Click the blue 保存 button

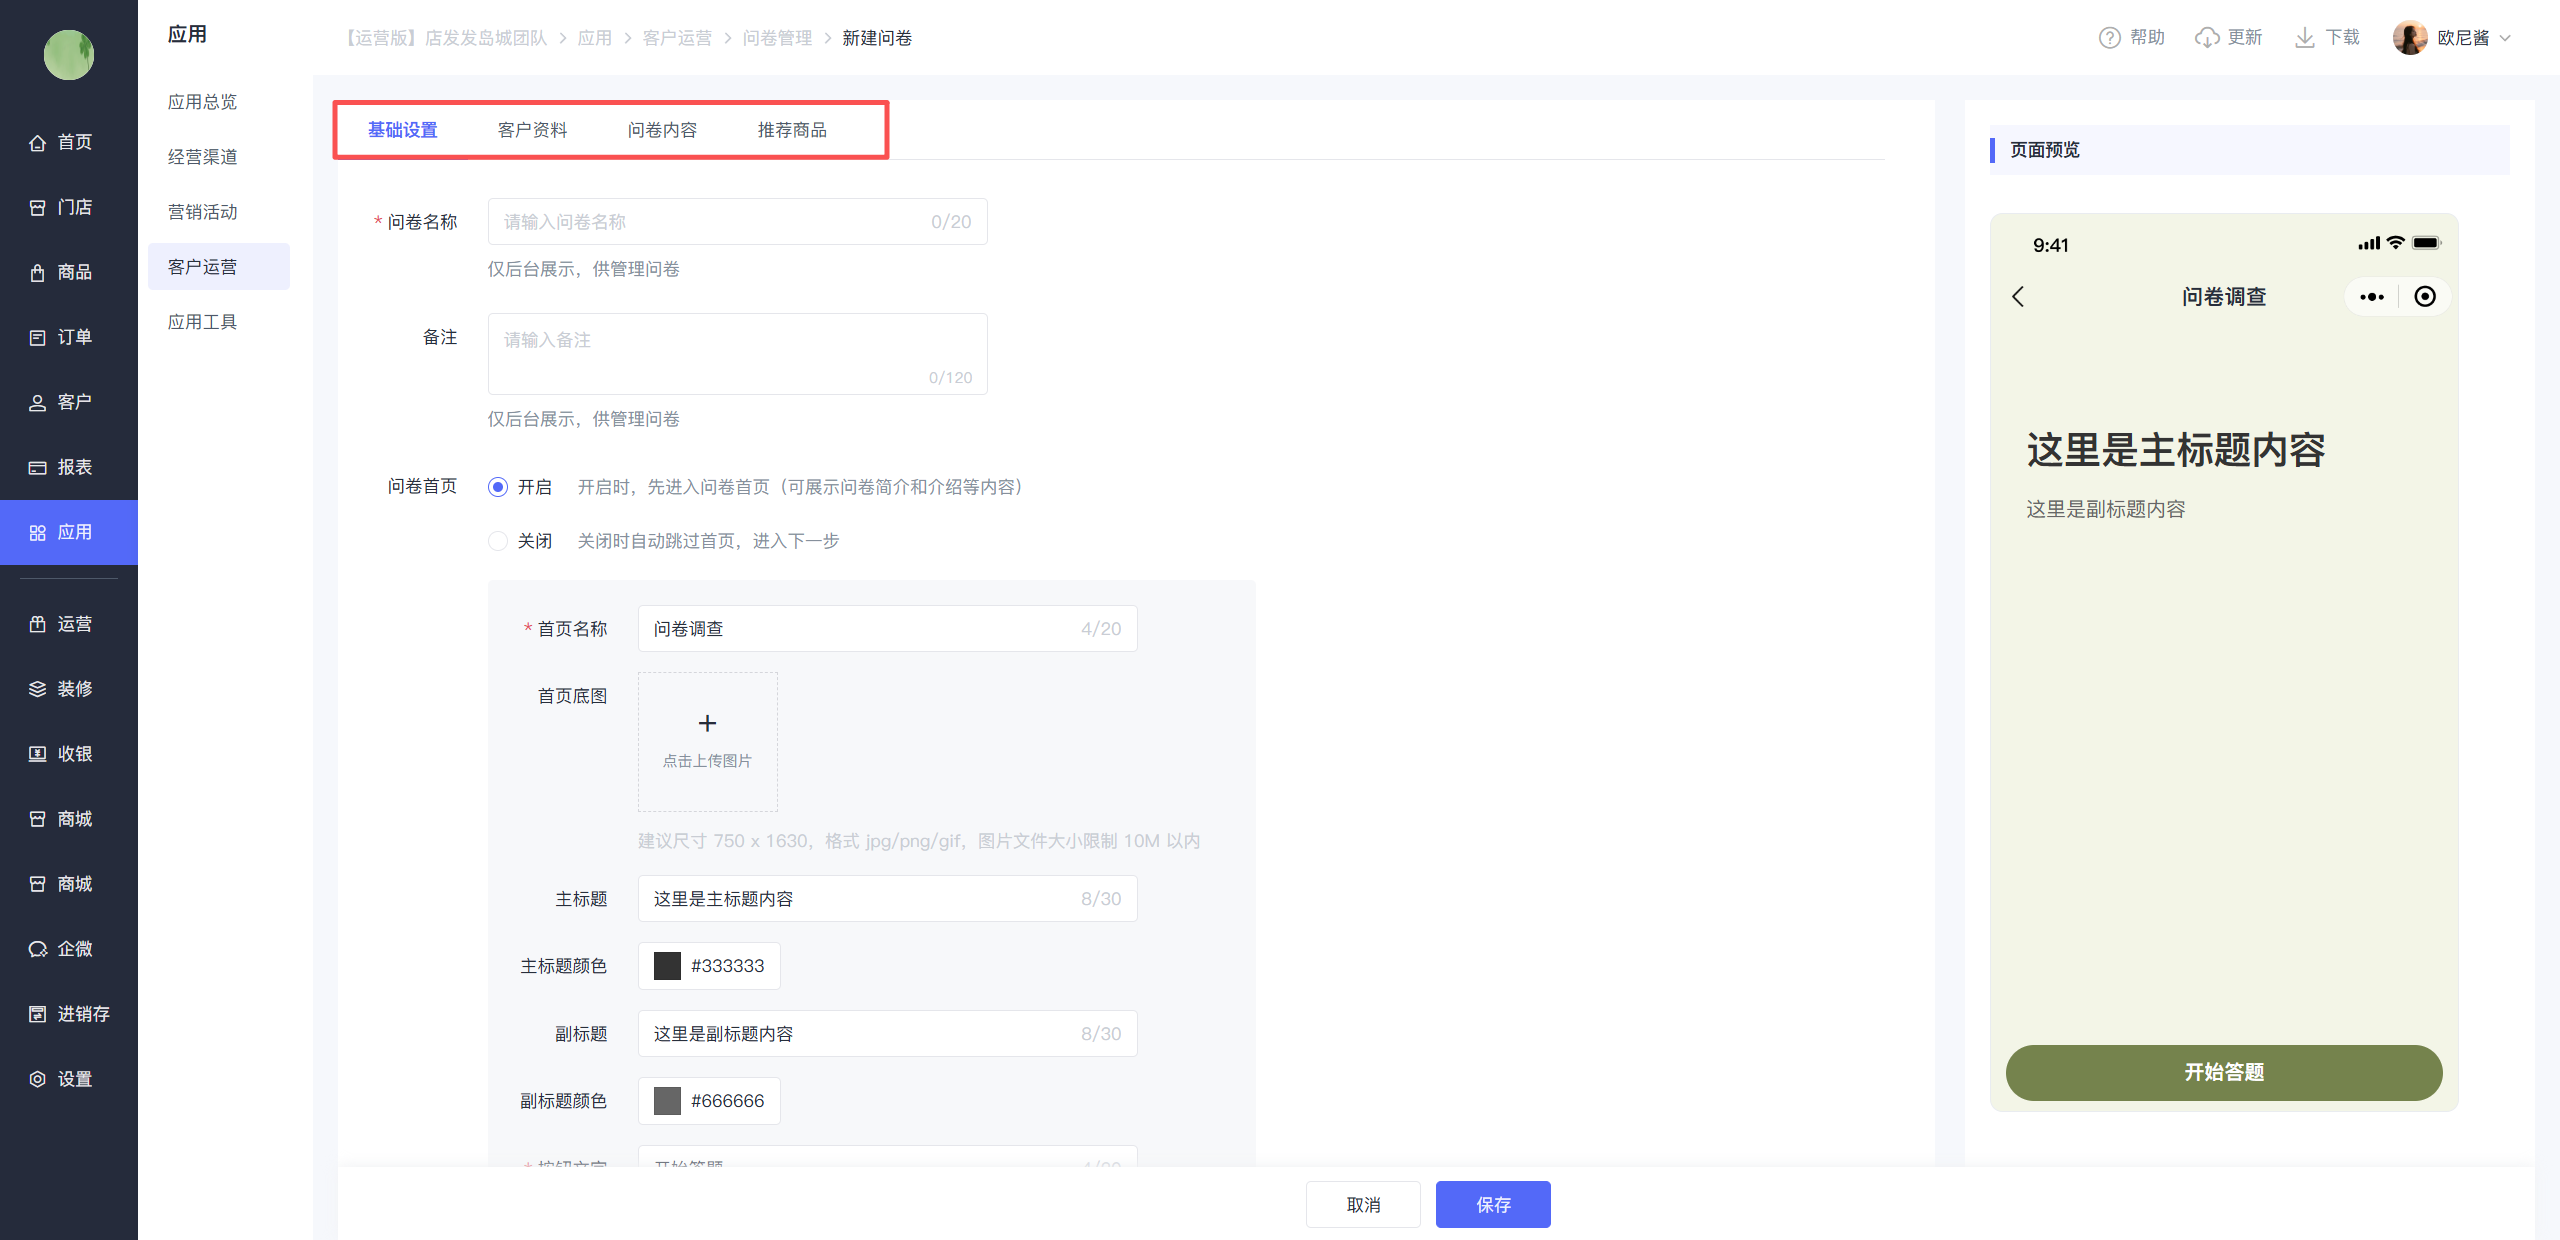pyautogui.click(x=1493, y=1205)
